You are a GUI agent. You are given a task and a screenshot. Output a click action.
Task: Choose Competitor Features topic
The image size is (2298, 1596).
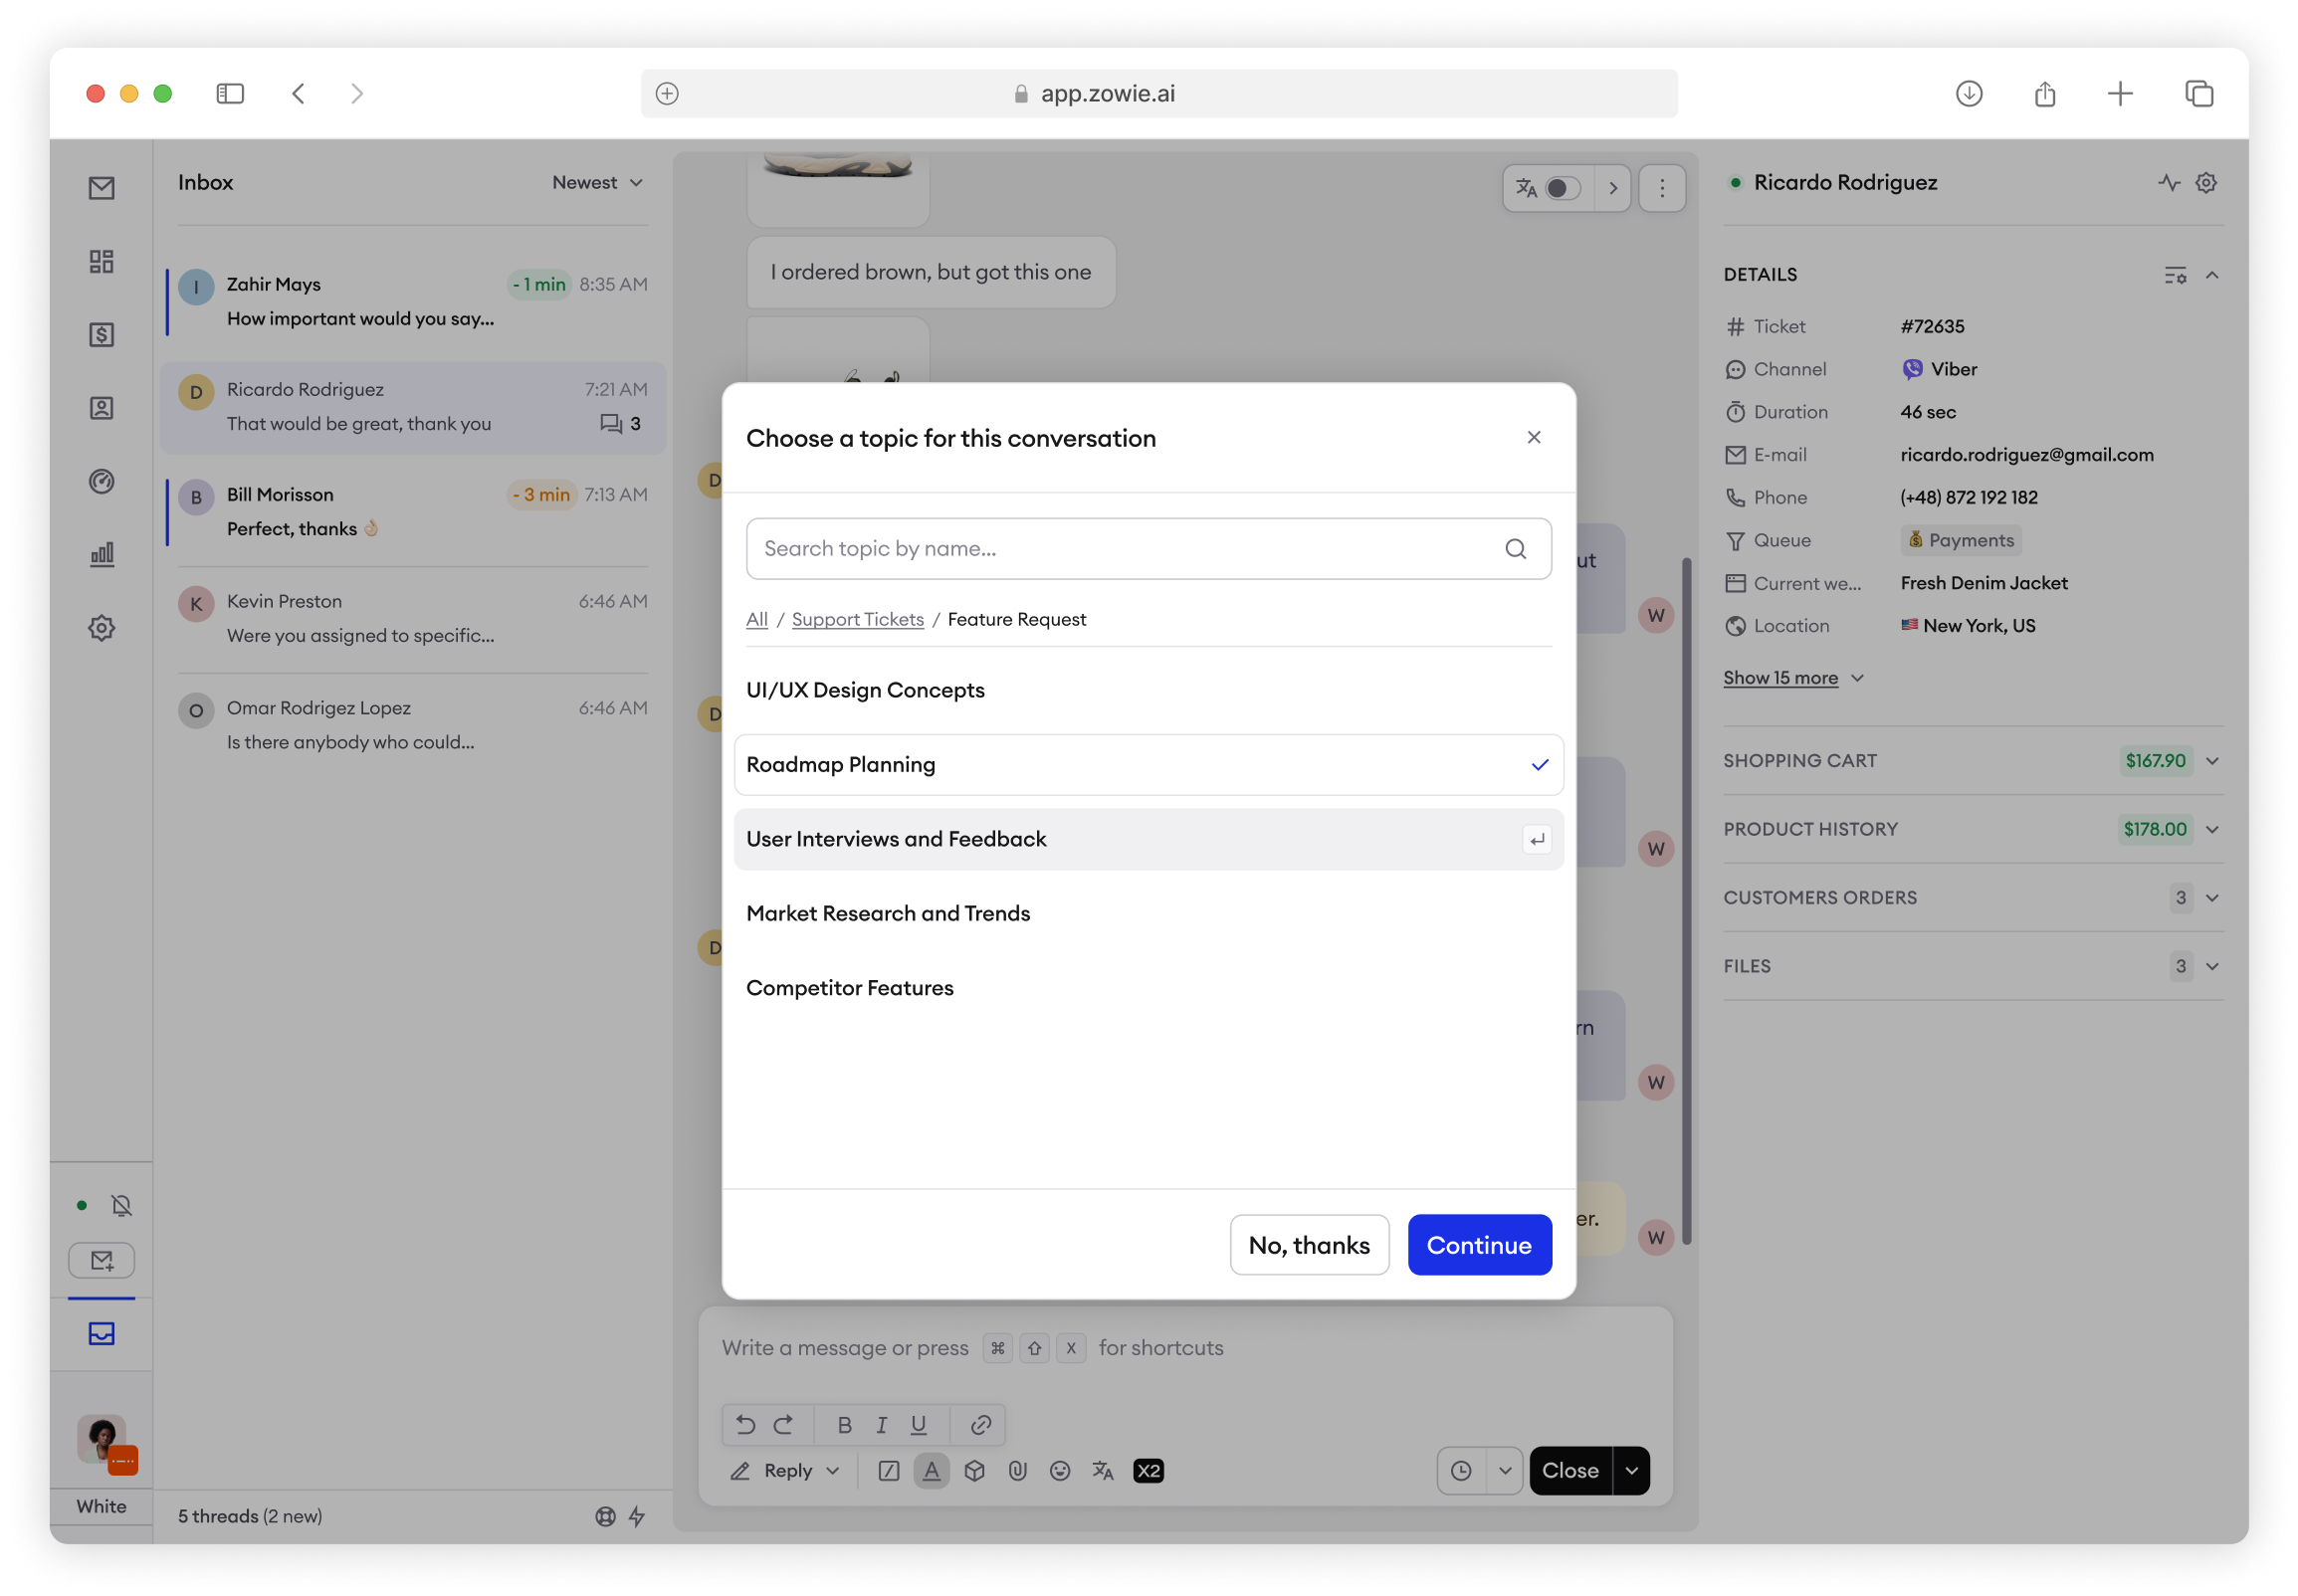coord(849,988)
